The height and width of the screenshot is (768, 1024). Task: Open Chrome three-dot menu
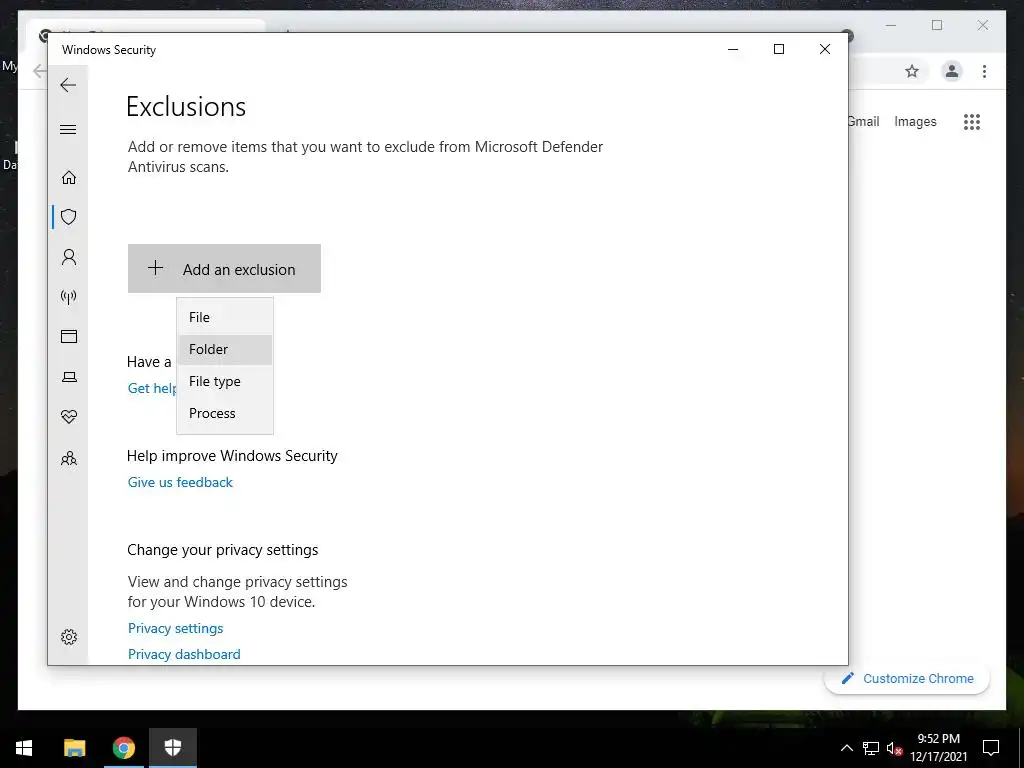coord(984,71)
